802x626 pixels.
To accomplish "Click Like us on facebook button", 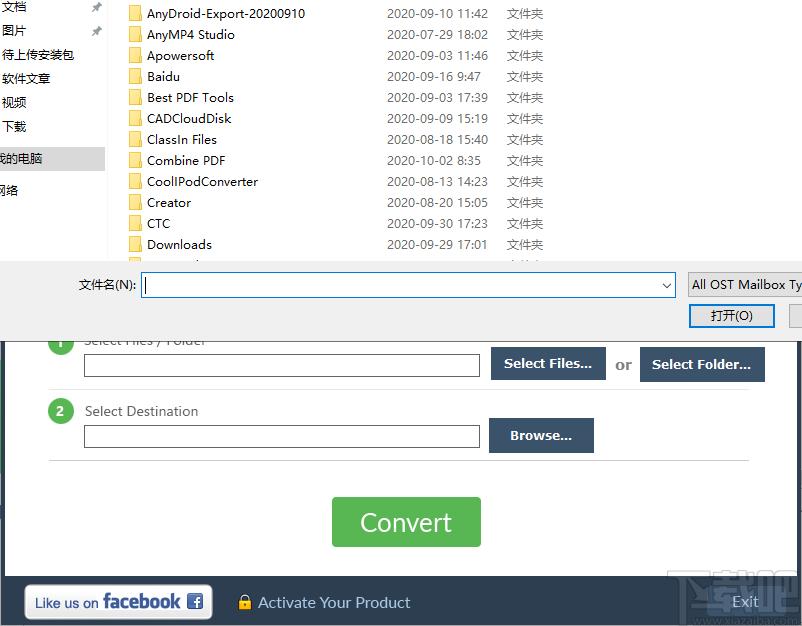I will point(118,602).
